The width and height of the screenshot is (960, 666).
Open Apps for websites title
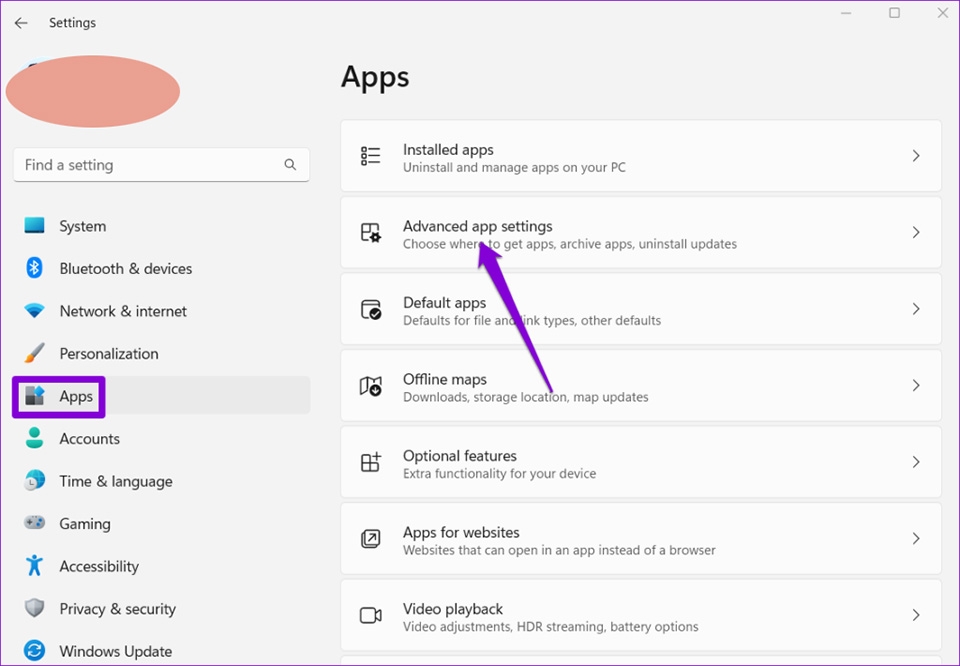(x=461, y=532)
